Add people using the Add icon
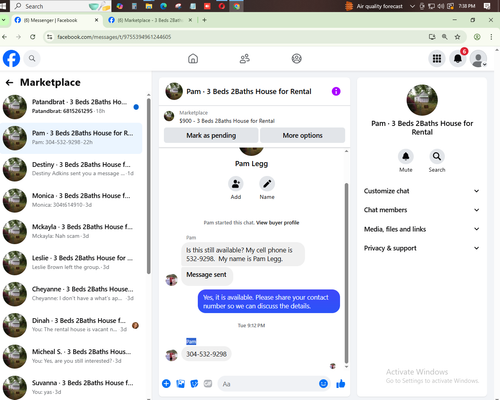The width and height of the screenshot is (500, 400). tap(236, 184)
